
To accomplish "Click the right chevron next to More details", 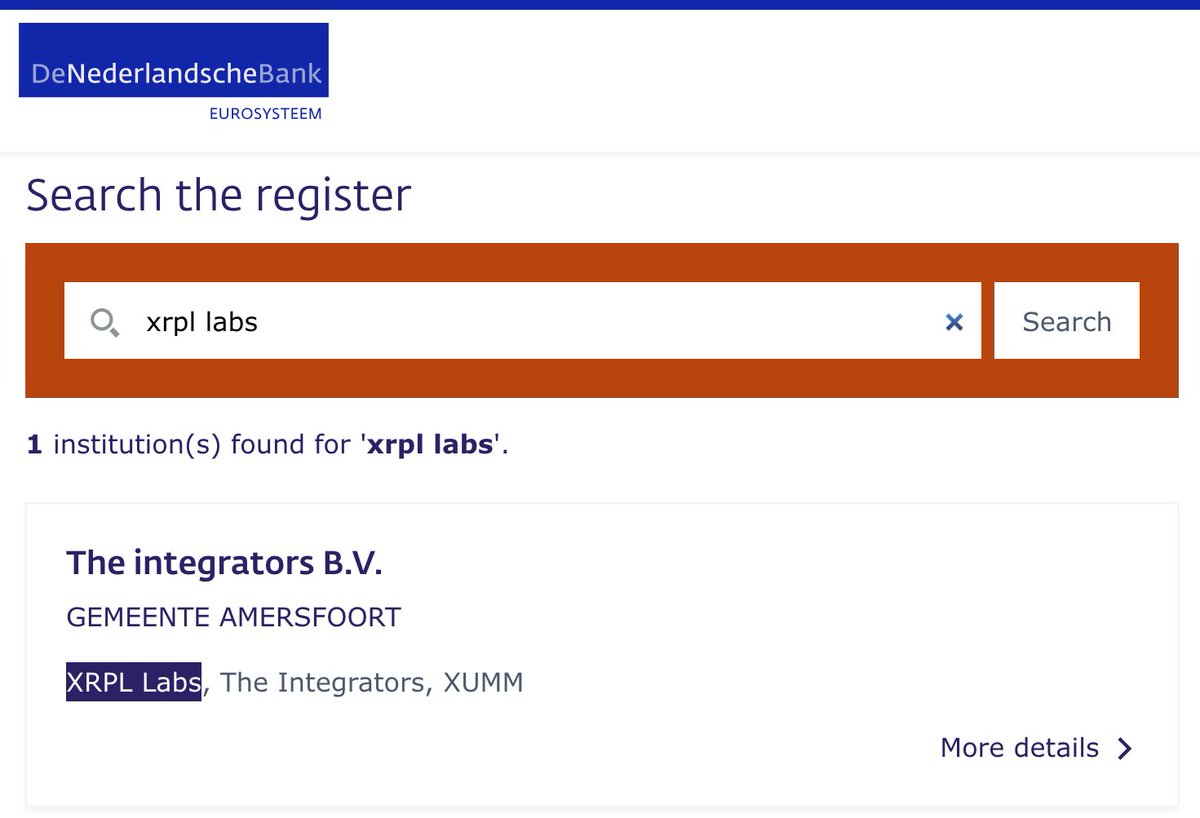I will [1125, 749].
